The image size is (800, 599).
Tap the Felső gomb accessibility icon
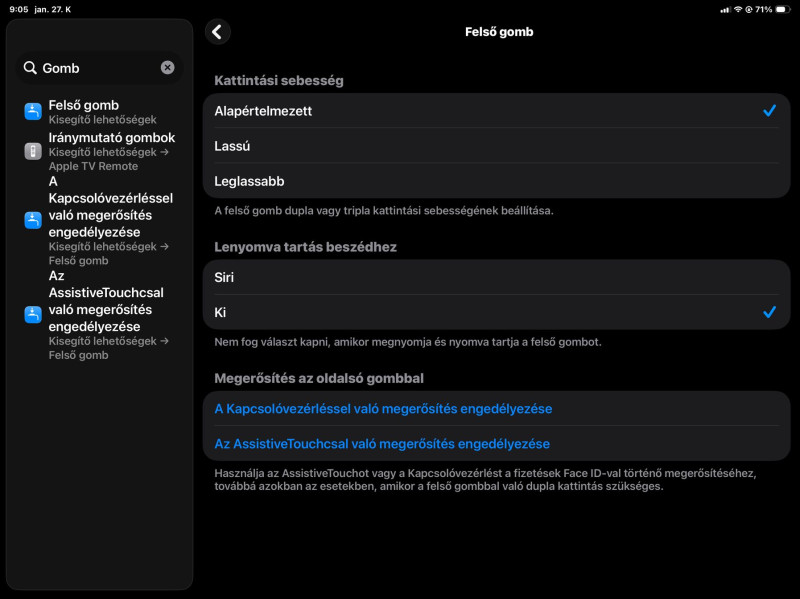pos(33,111)
